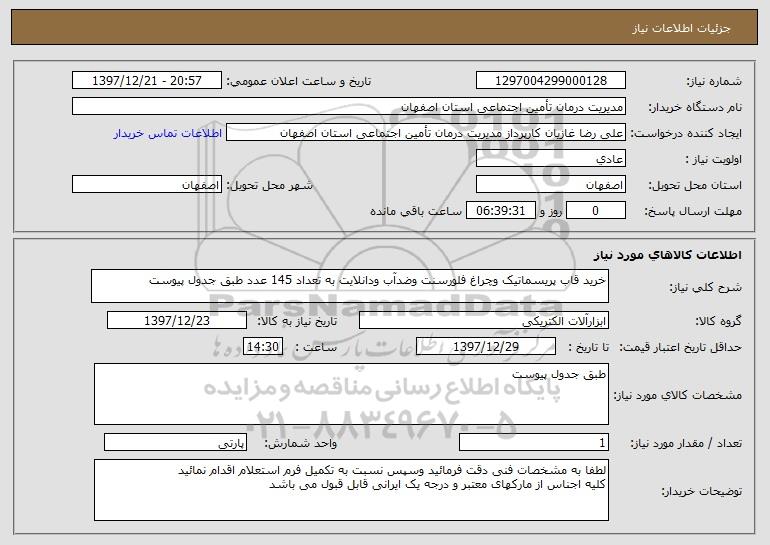770x545 pixels.
Task: Click the ساعت field showing 14:30
Action: coord(263,347)
